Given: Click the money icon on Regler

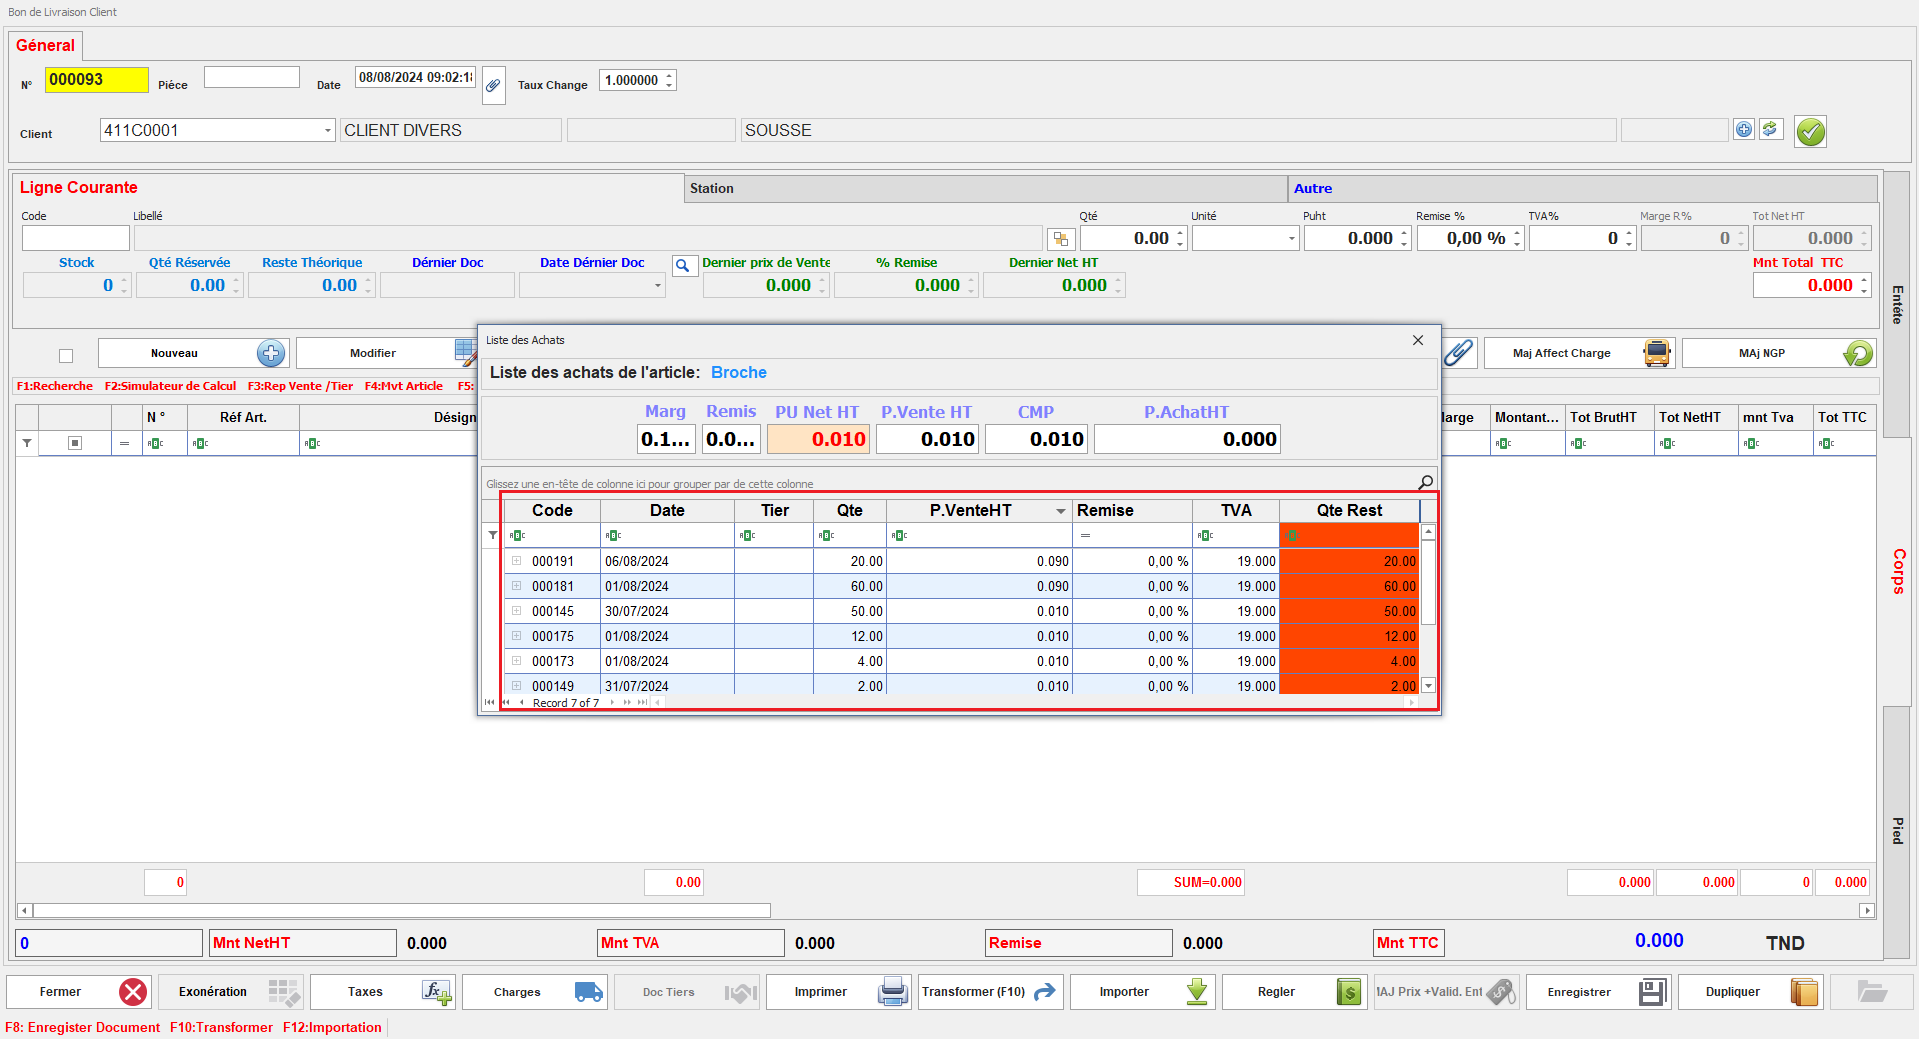Looking at the screenshot, I should click(1349, 992).
